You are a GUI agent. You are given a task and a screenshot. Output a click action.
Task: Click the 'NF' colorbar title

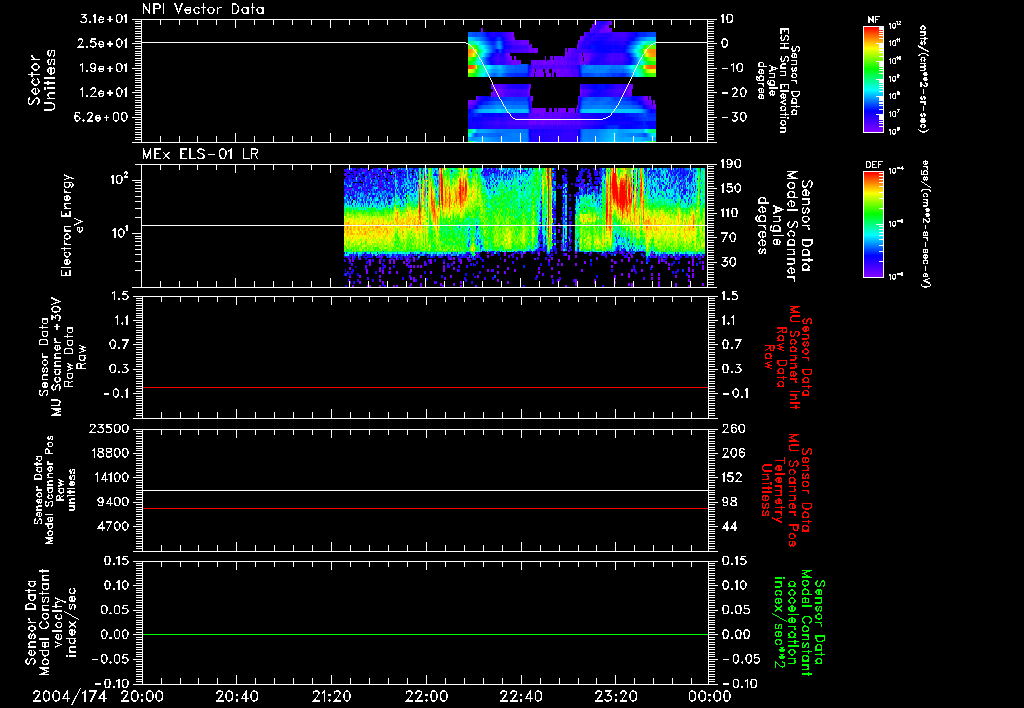(x=873, y=20)
